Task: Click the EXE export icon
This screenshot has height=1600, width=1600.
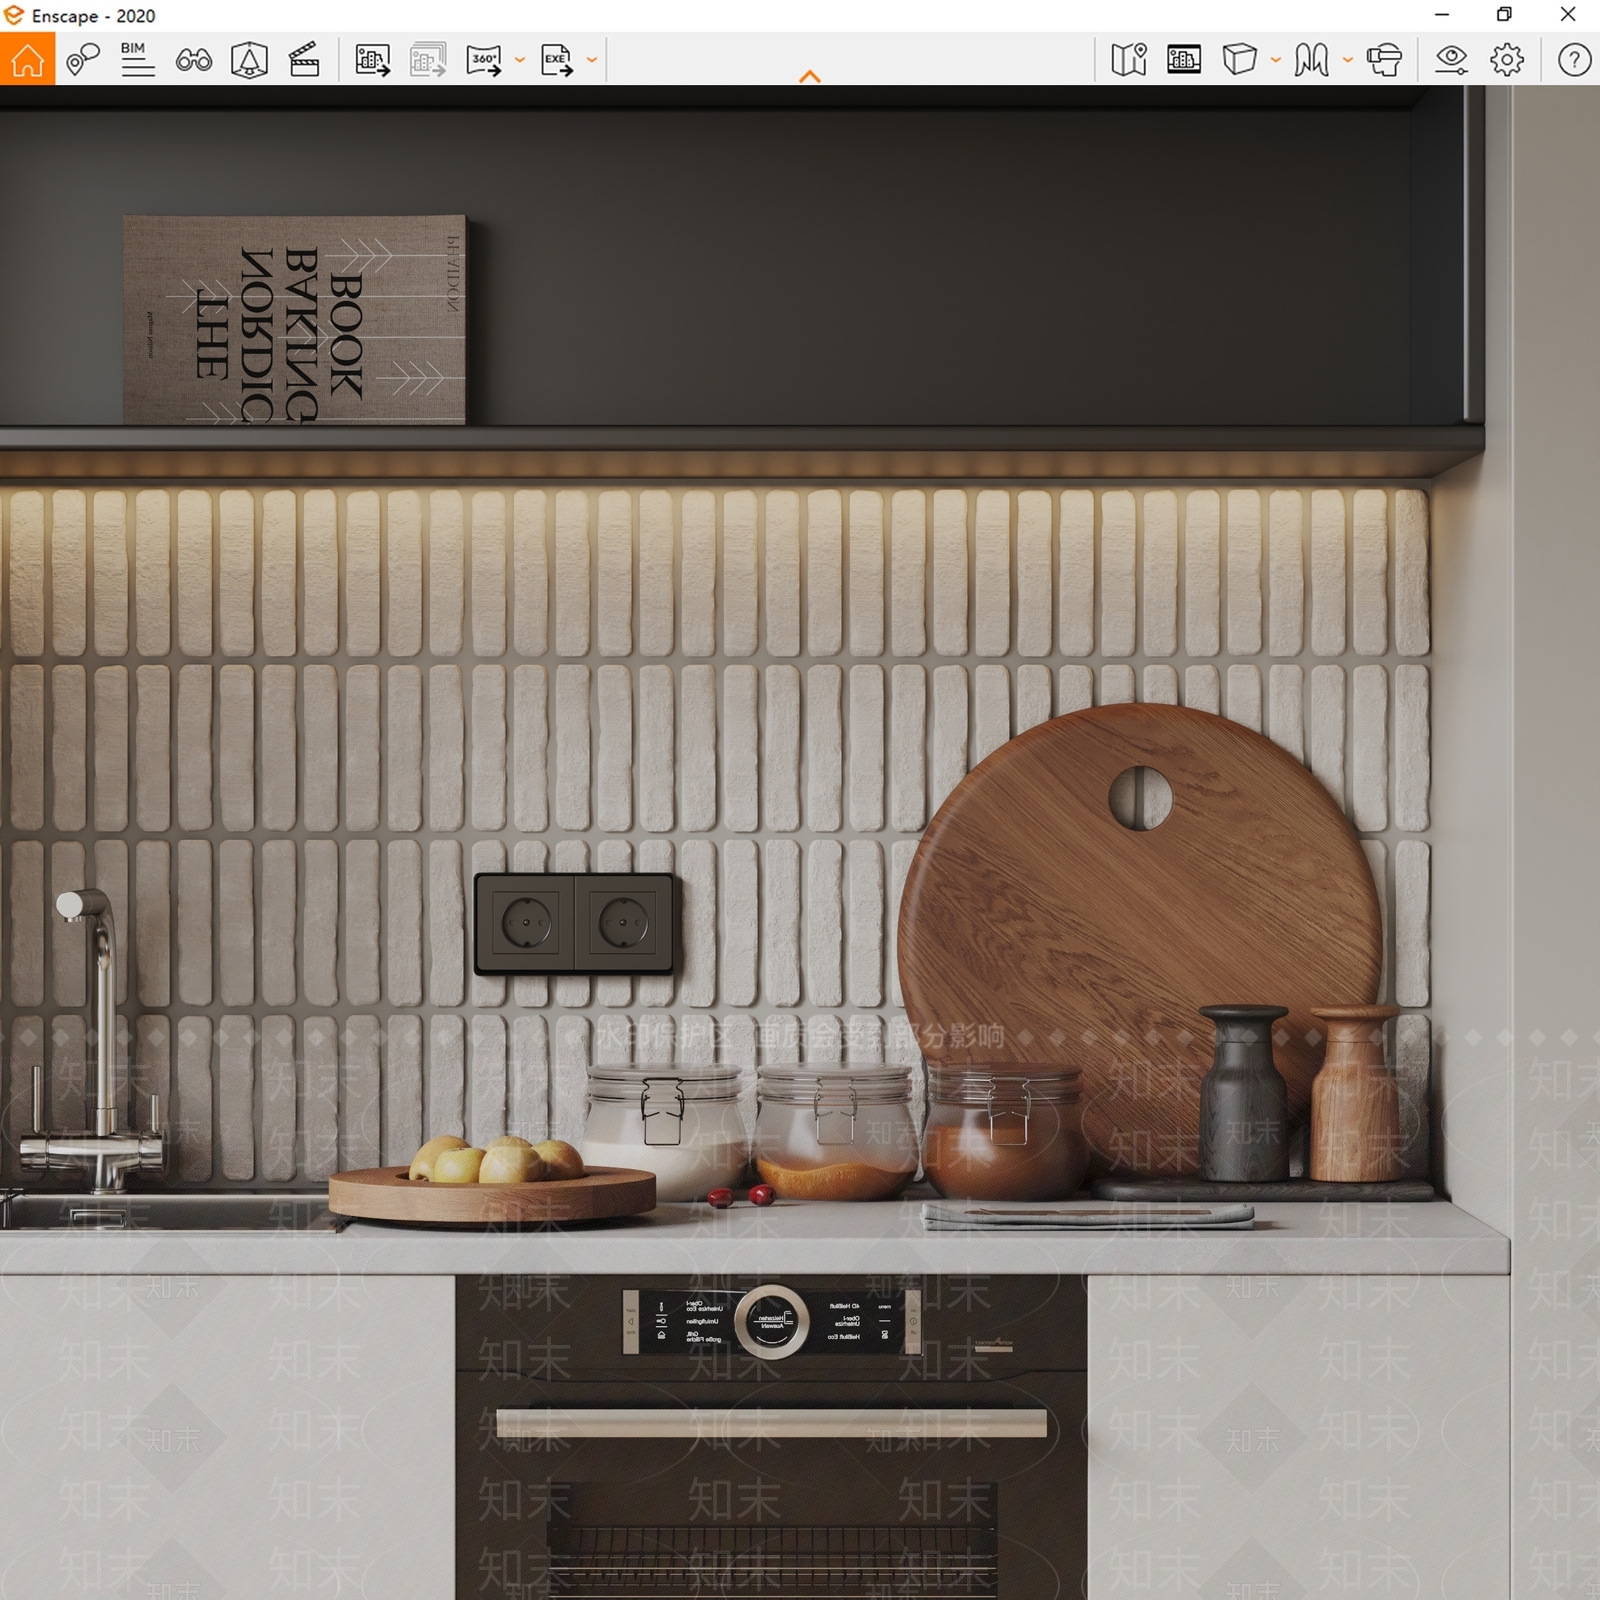Action: 557,60
